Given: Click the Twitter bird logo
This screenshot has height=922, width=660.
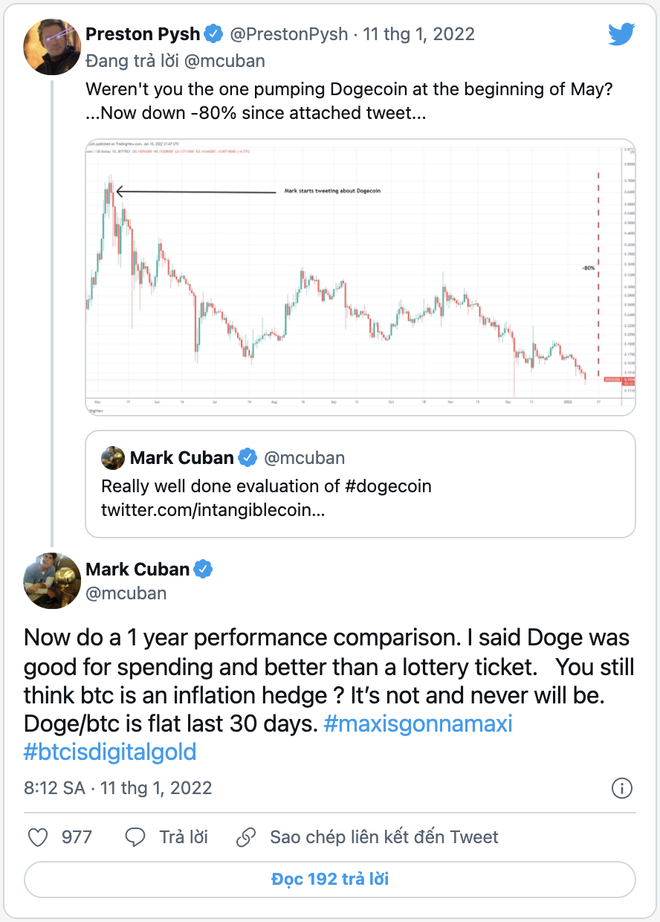Looking at the screenshot, I should click(x=621, y=34).
